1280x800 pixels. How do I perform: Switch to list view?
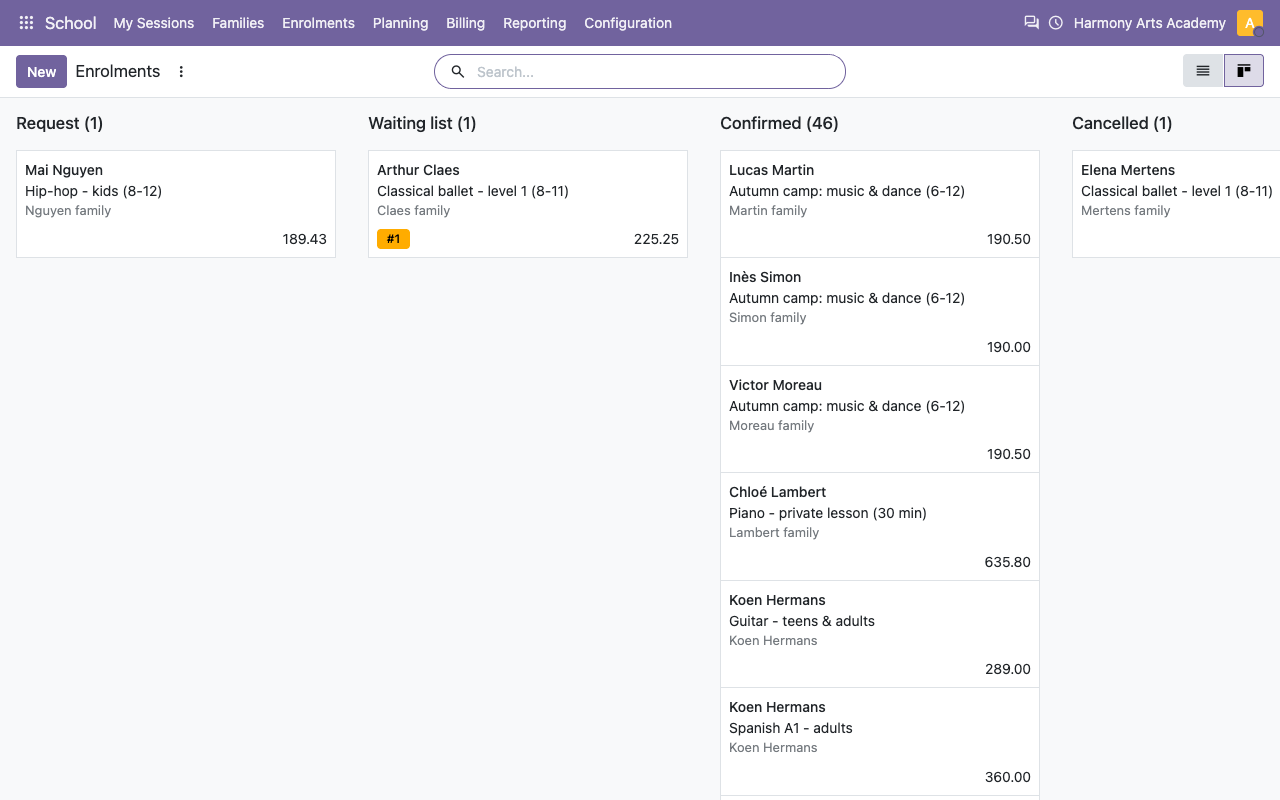coord(1203,71)
